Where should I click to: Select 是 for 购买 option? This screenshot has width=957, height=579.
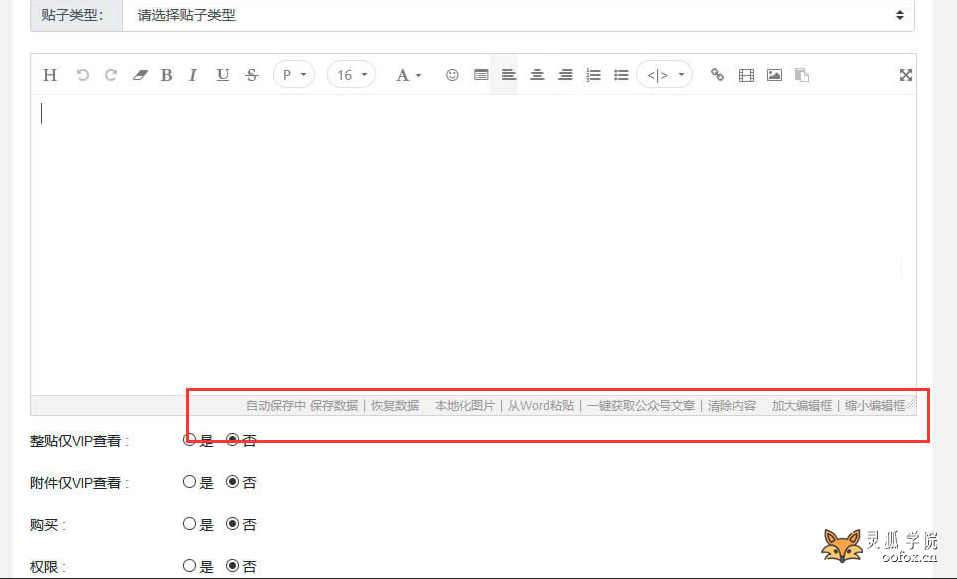pos(189,524)
